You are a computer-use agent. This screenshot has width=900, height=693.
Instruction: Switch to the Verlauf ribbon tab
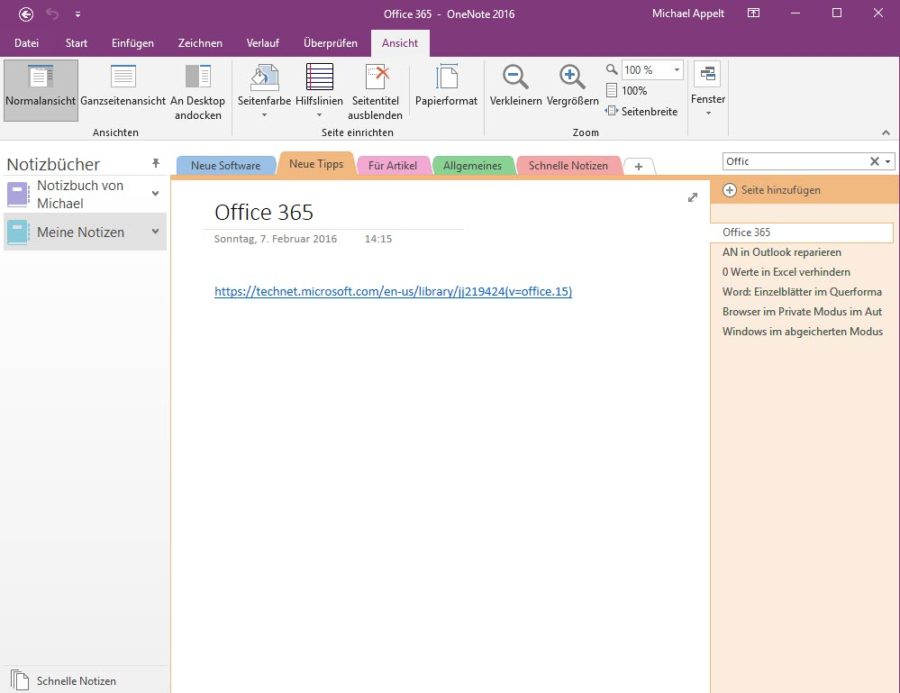[x=262, y=43]
